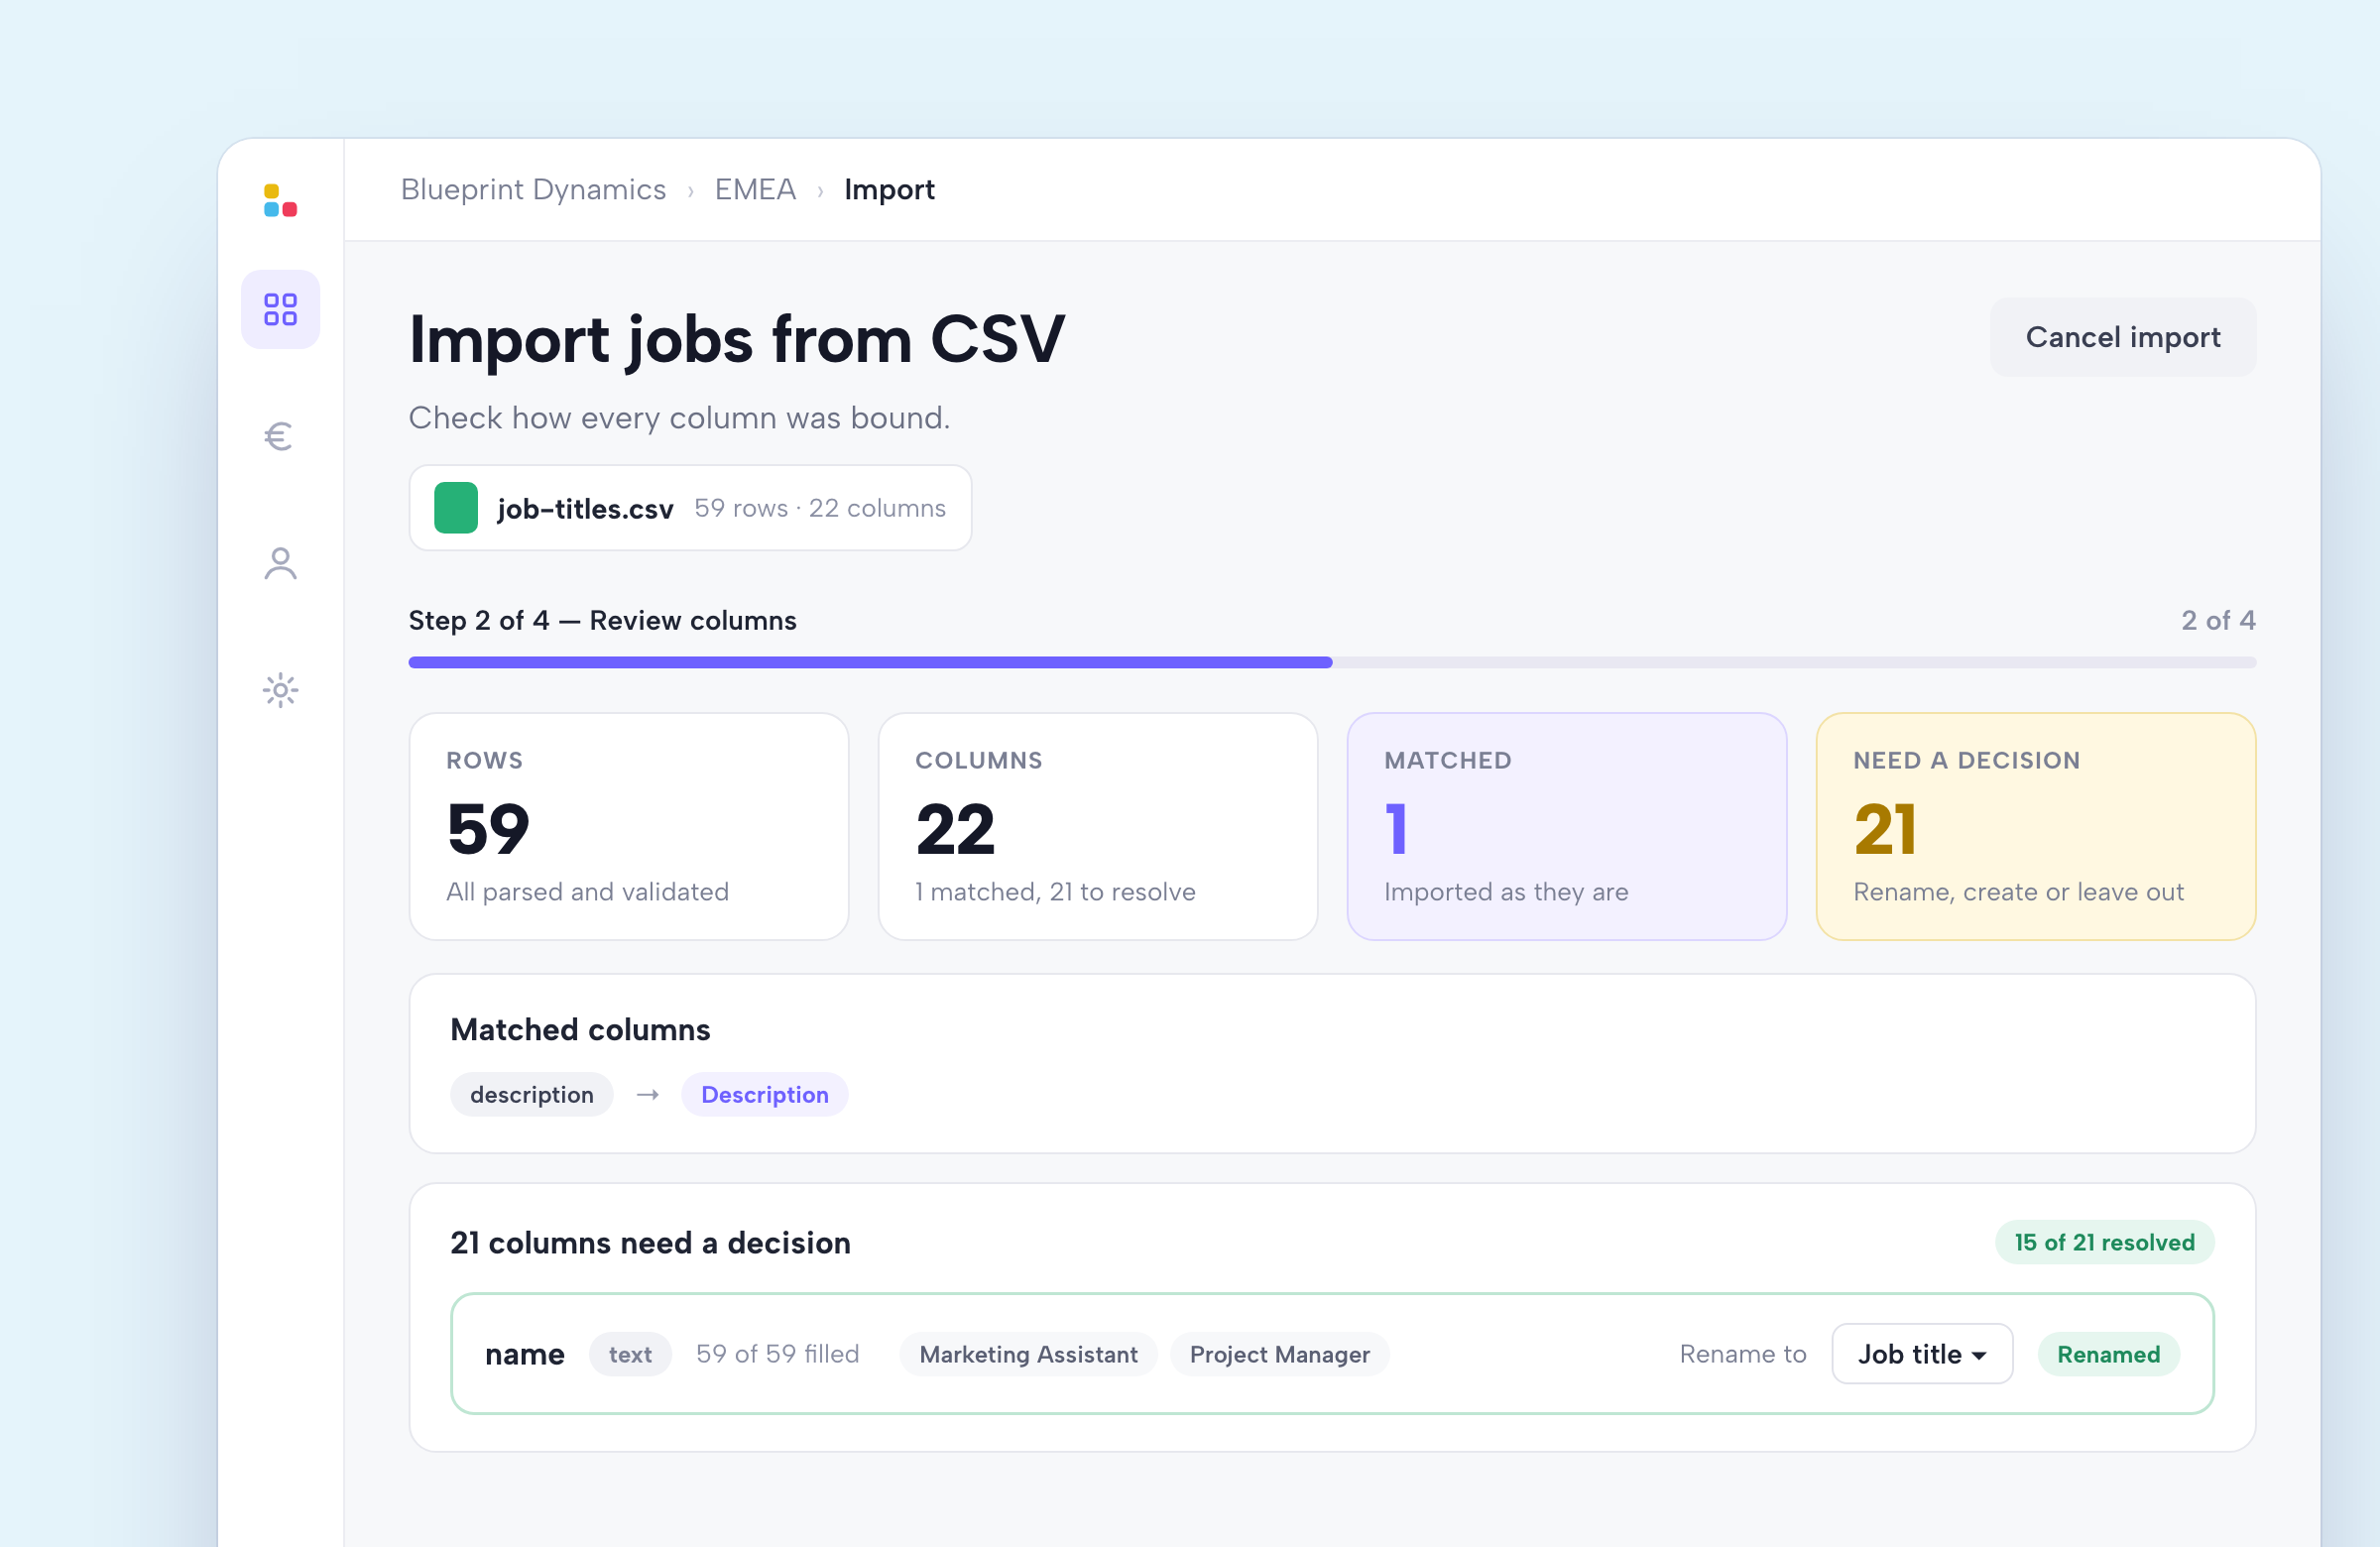Click the green job-titles.csv file icon
The image size is (2380, 1547).
[456, 508]
